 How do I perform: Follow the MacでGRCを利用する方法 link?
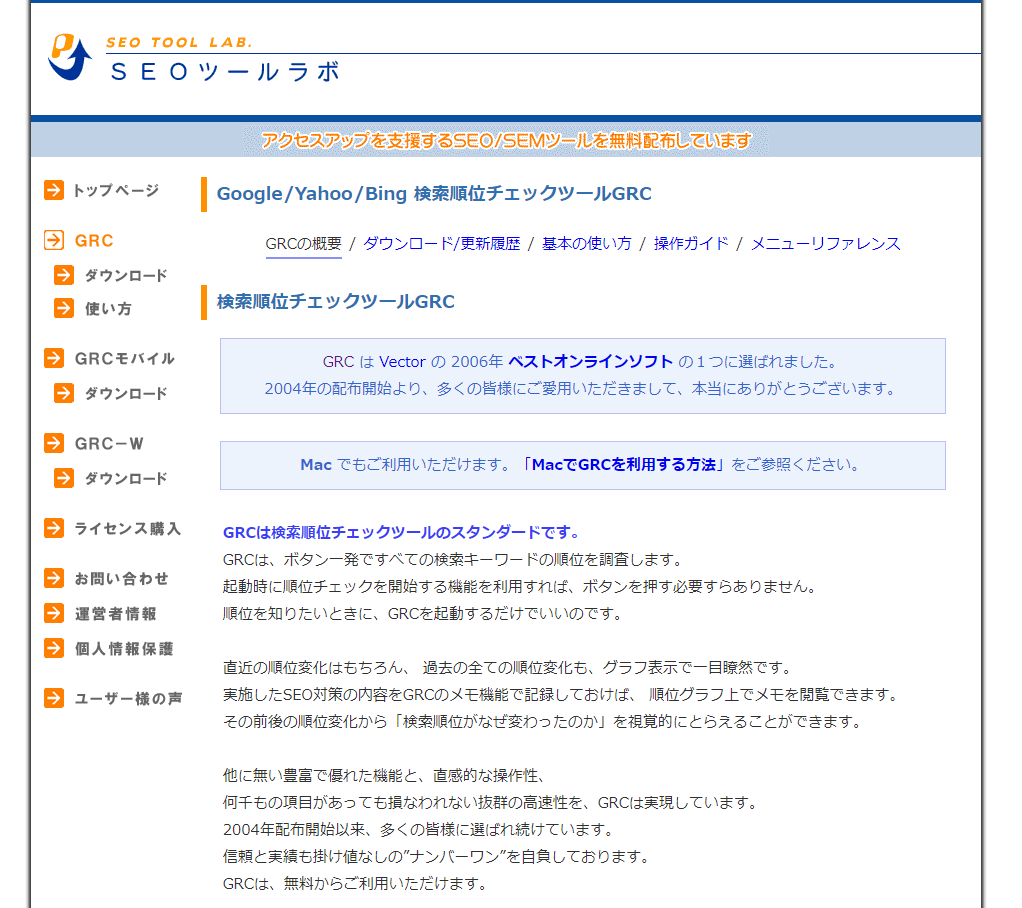click(624, 465)
